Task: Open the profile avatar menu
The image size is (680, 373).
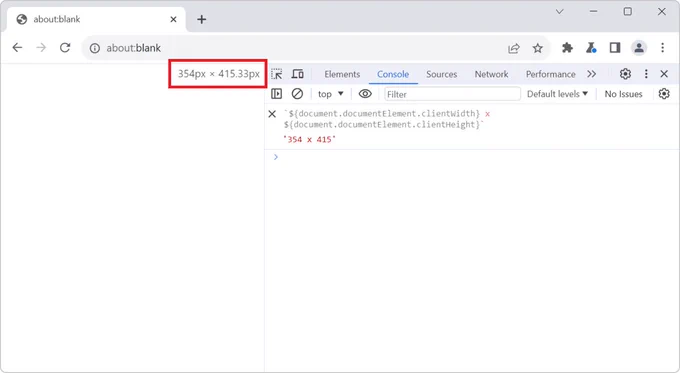Action: (639, 48)
